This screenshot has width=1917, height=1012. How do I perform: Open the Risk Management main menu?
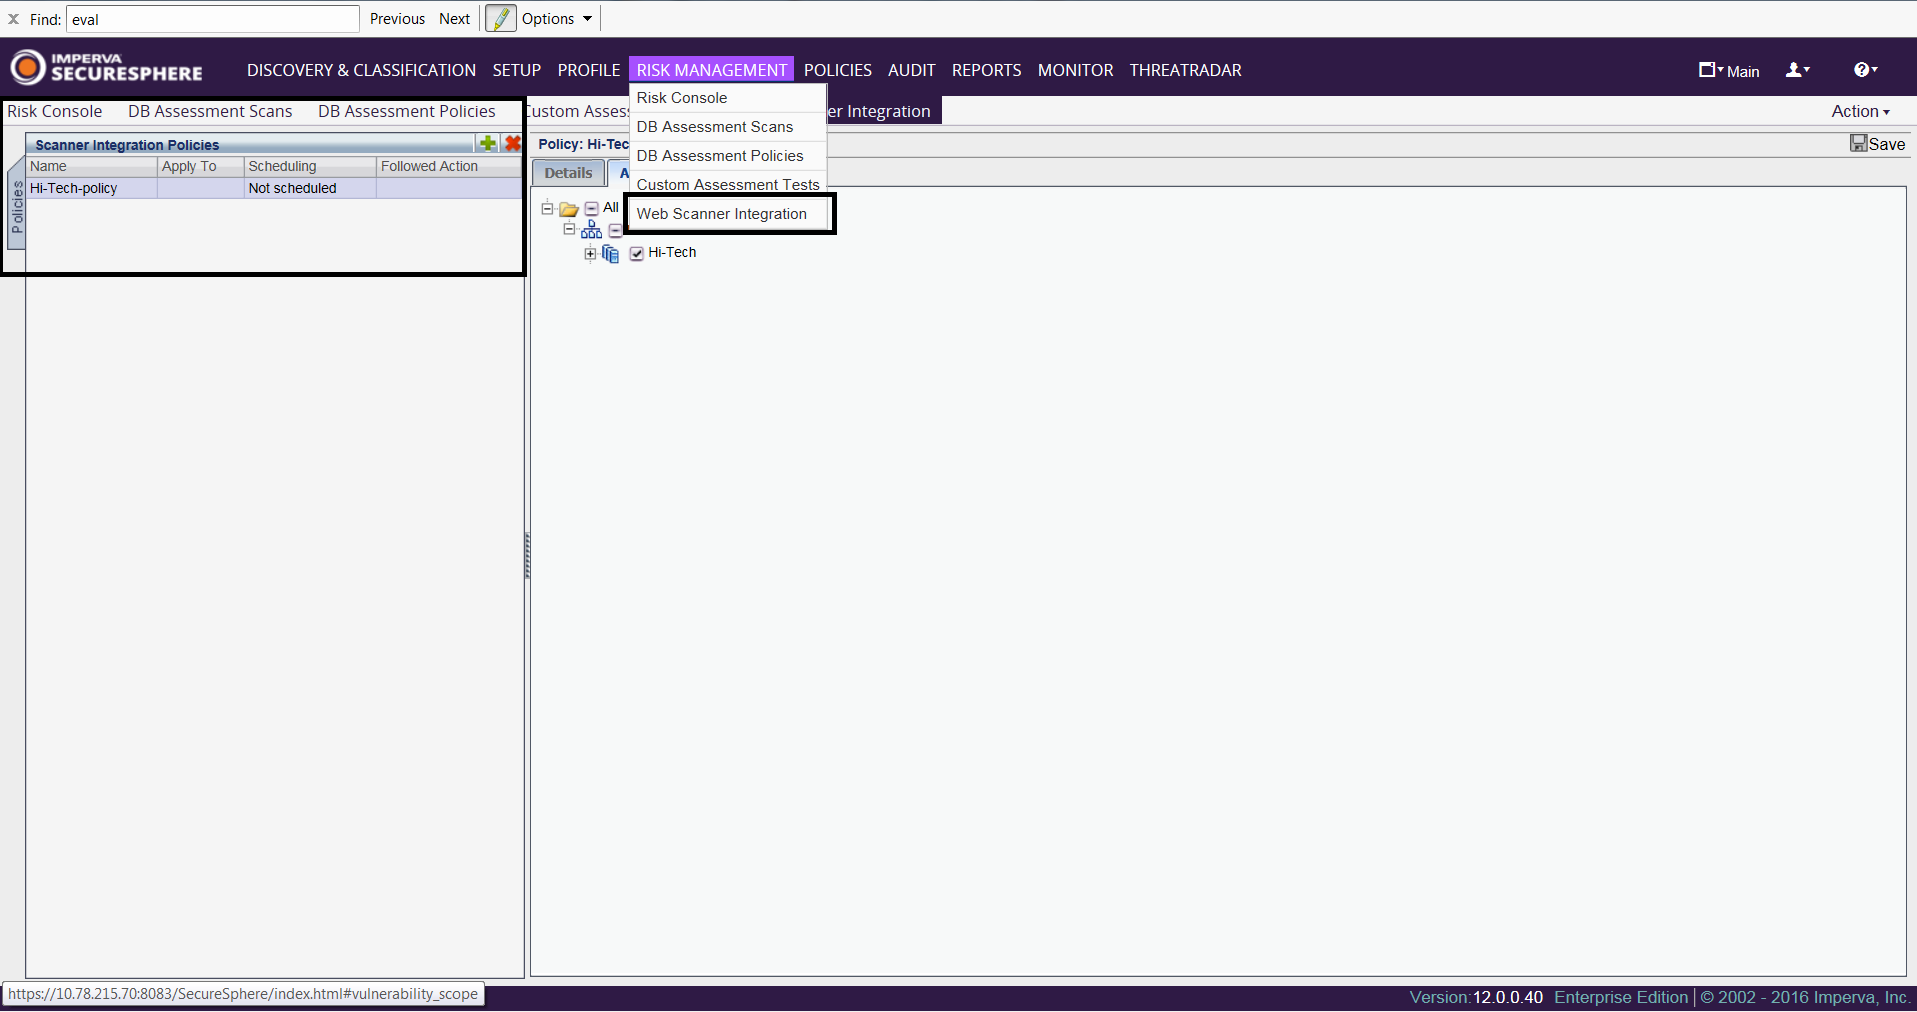pyautogui.click(x=711, y=70)
